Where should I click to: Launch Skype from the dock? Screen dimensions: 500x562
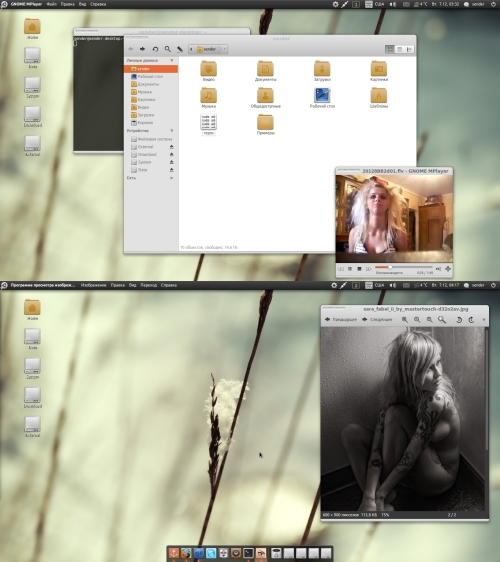point(211,553)
